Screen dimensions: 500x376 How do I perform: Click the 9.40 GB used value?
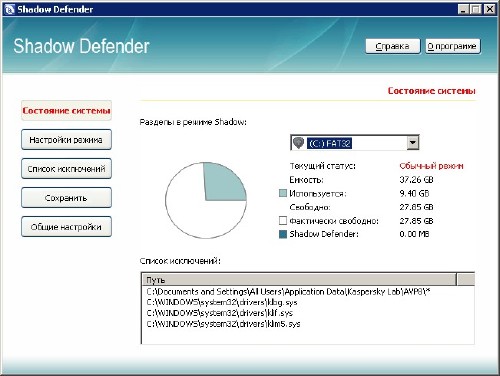coord(414,194)
